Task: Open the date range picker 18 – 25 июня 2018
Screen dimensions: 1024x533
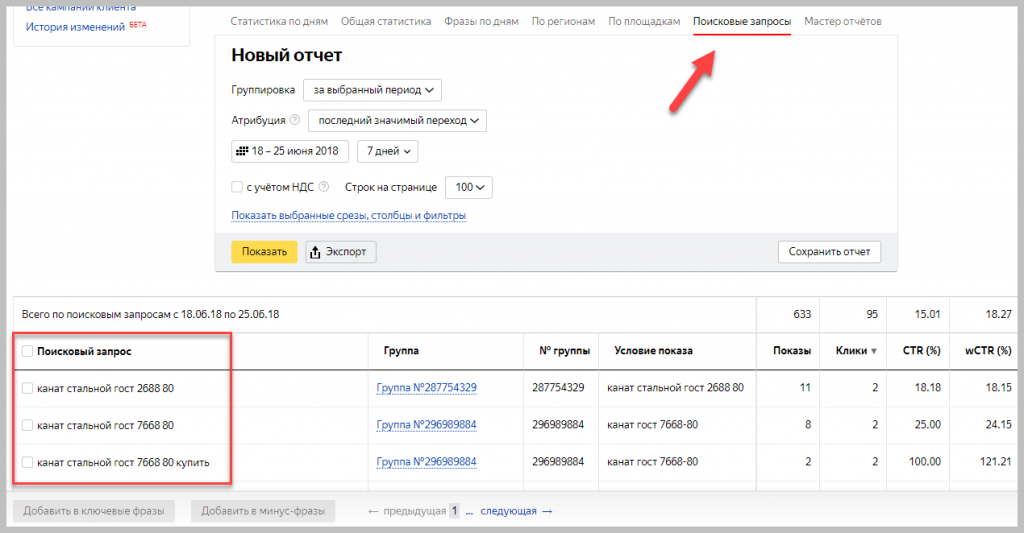Action: tap(290, 151)
